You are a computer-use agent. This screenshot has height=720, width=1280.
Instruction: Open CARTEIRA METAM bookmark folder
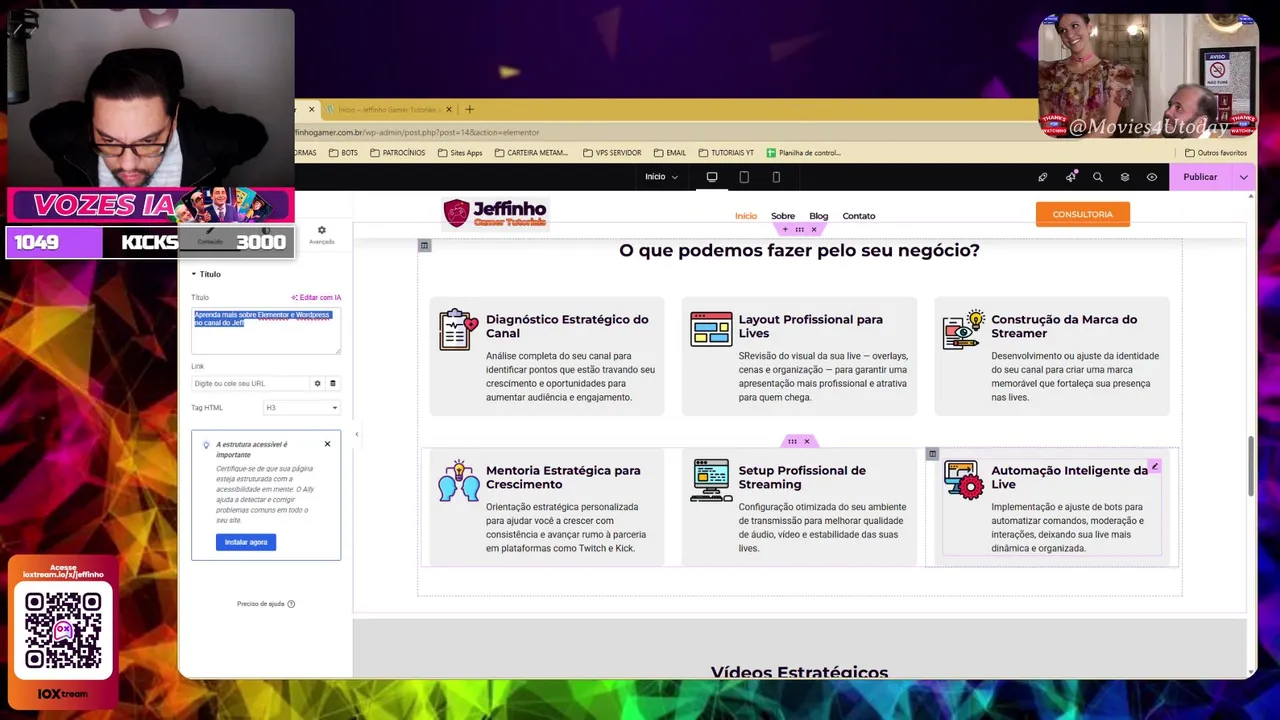point(531,153)
